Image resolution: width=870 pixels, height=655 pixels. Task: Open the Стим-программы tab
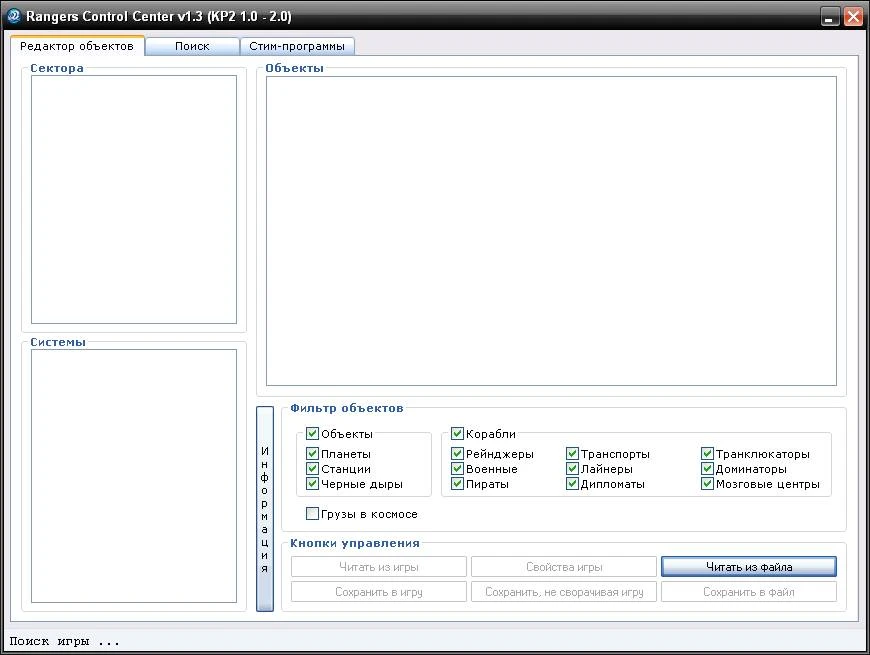297,46
